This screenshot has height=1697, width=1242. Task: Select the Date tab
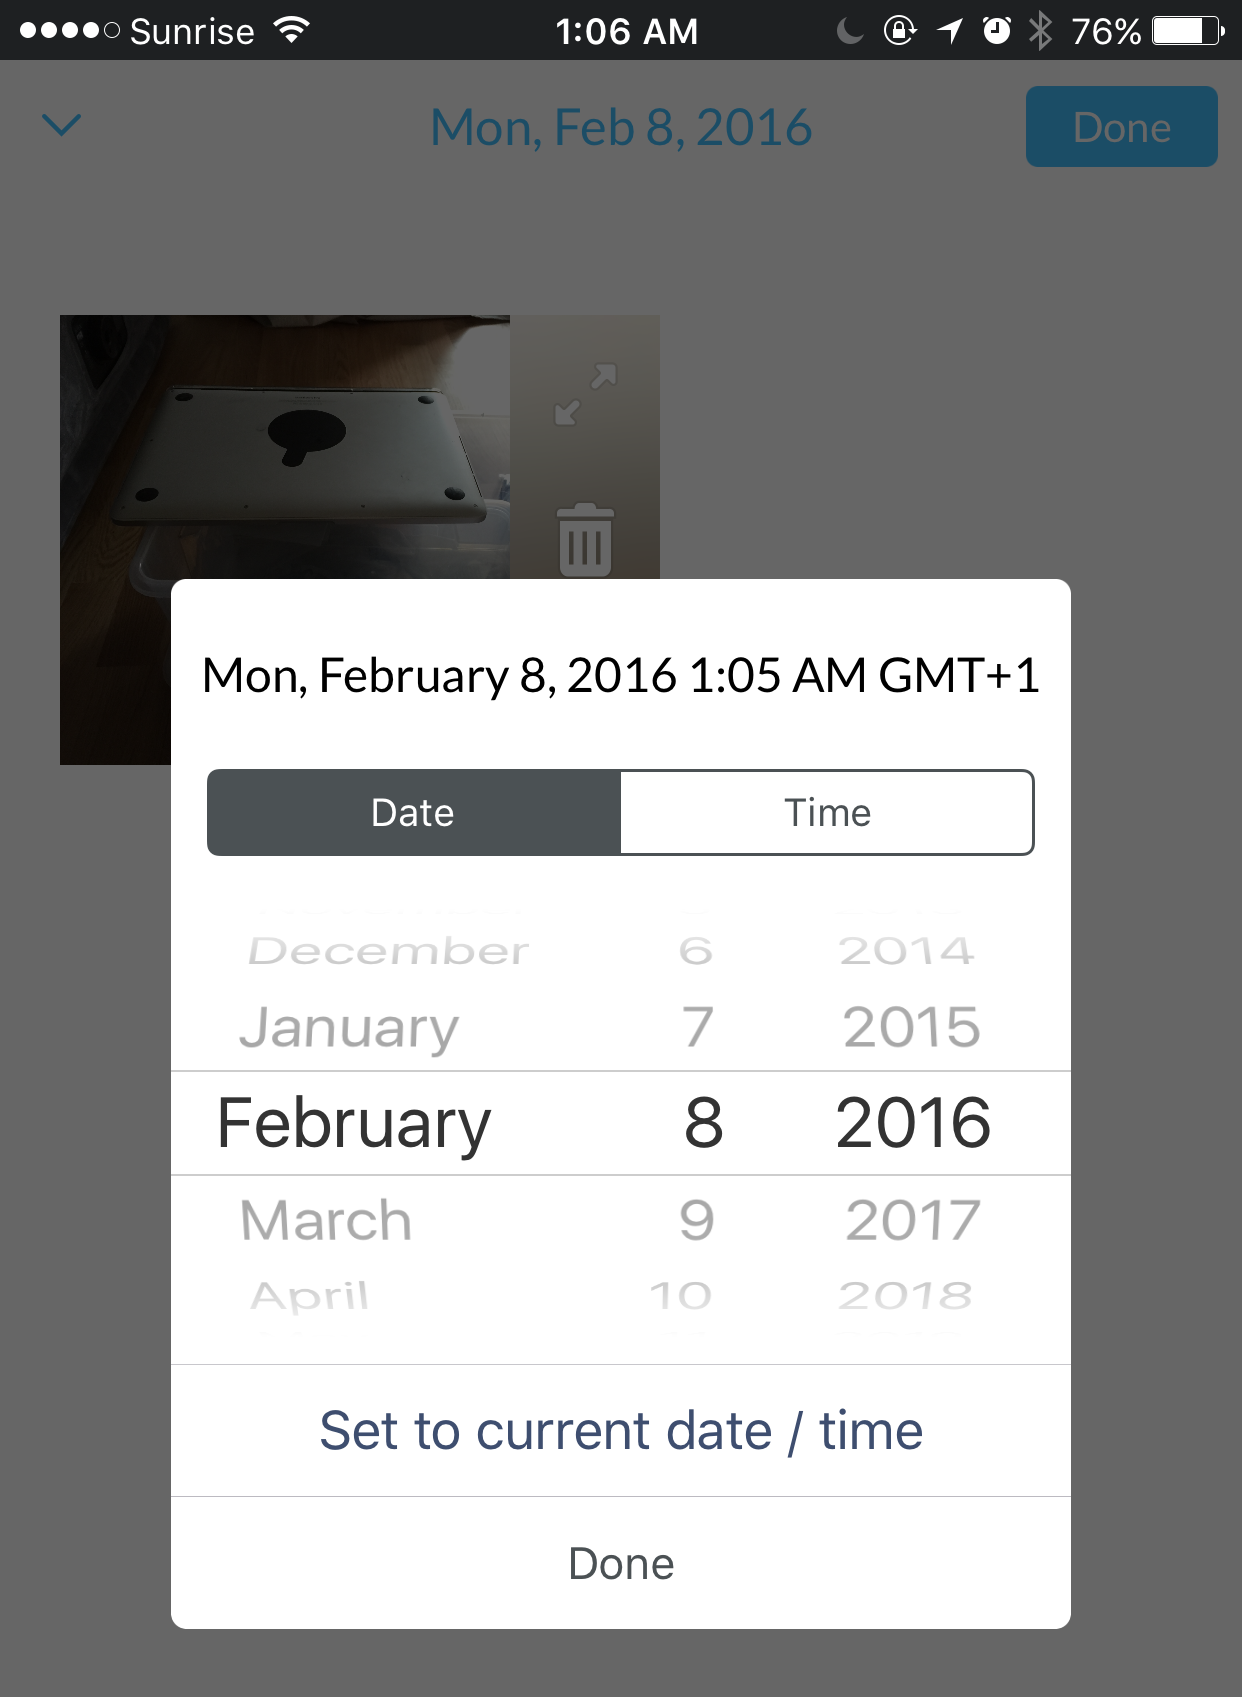click(413, 812)
